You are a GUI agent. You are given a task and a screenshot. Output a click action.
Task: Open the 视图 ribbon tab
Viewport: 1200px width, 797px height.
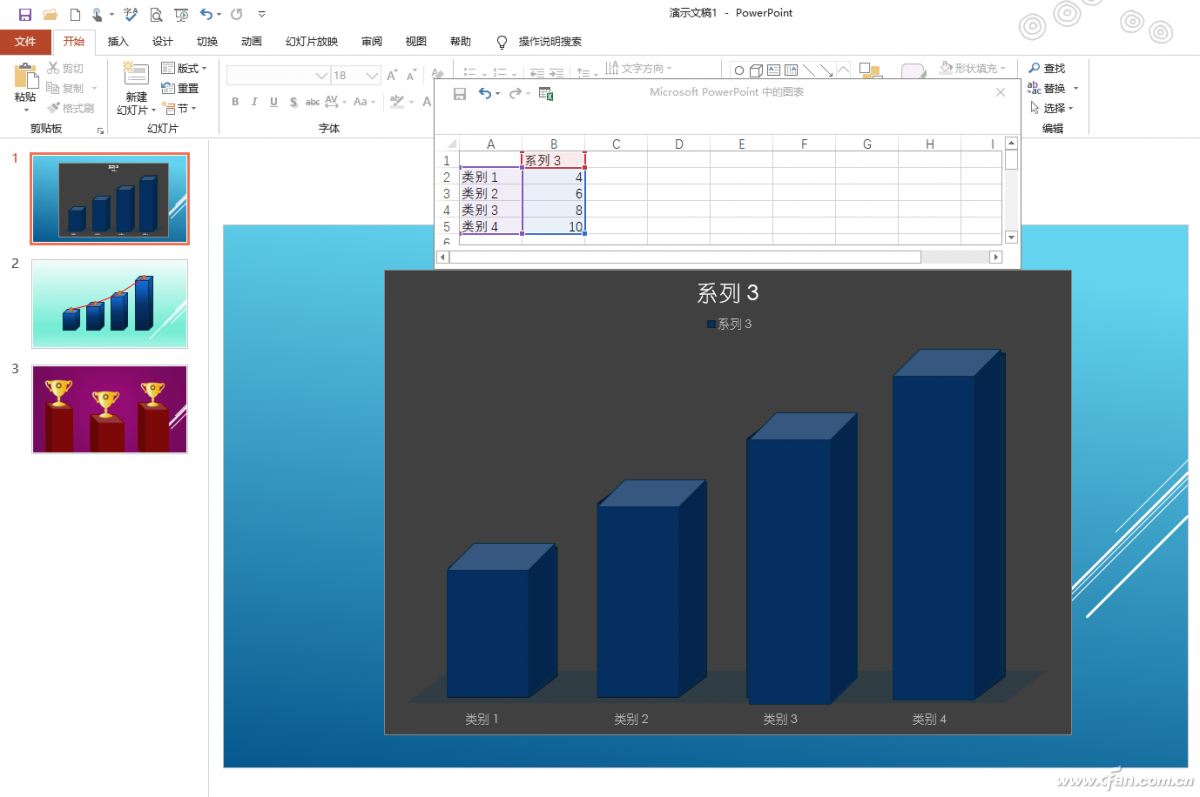click(x=416, y=42)
